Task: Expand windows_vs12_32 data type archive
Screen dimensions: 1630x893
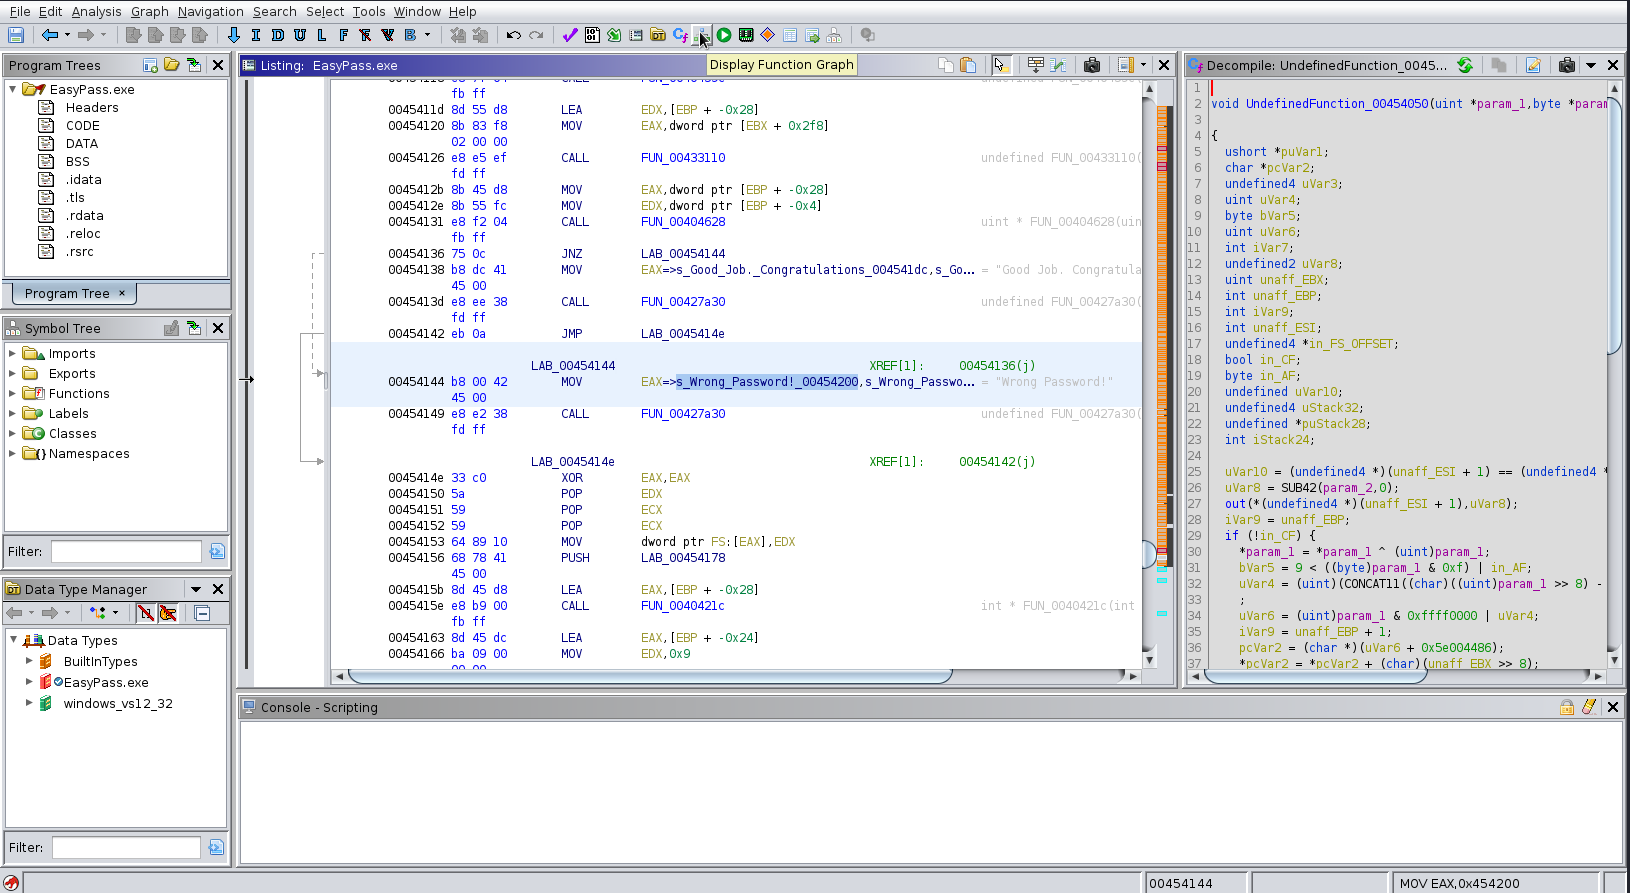Action: (x=28, y=703)
